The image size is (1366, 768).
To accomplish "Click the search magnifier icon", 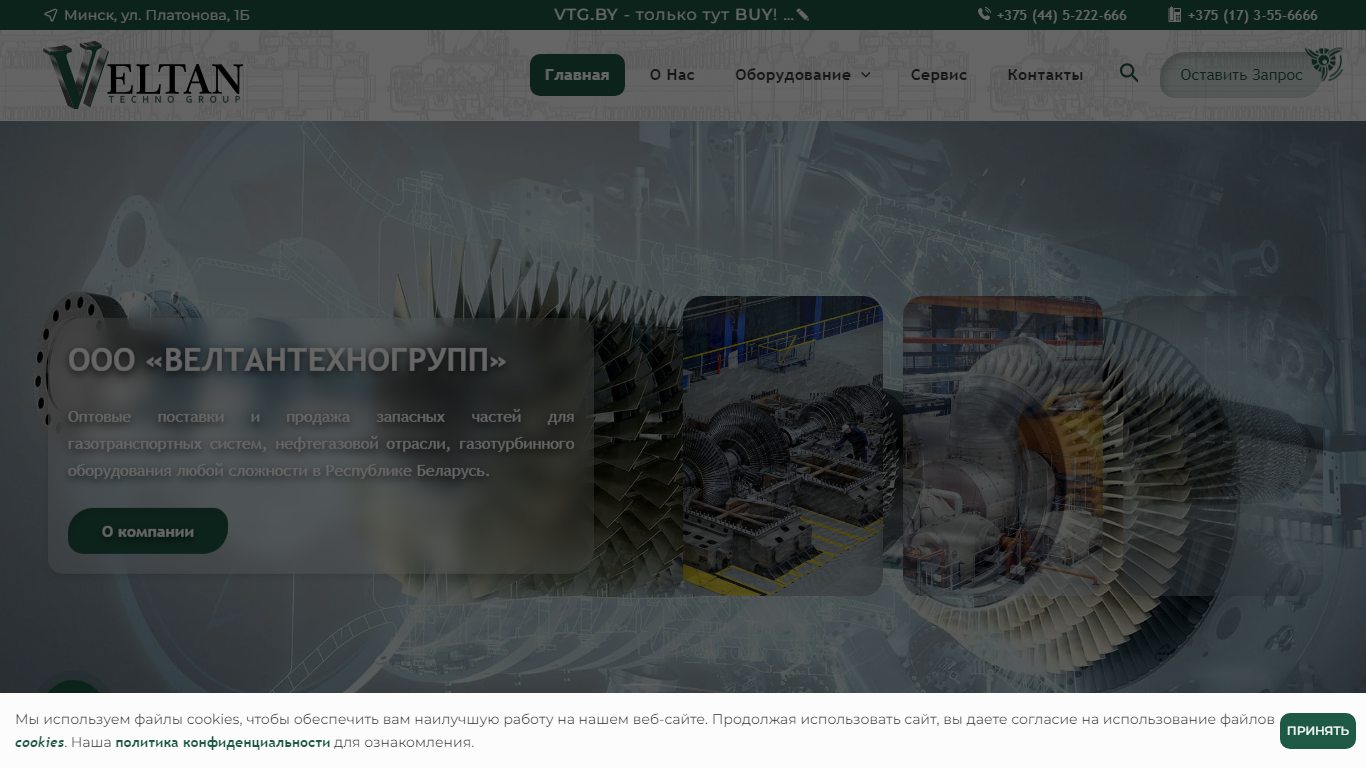I will 1129,73.
